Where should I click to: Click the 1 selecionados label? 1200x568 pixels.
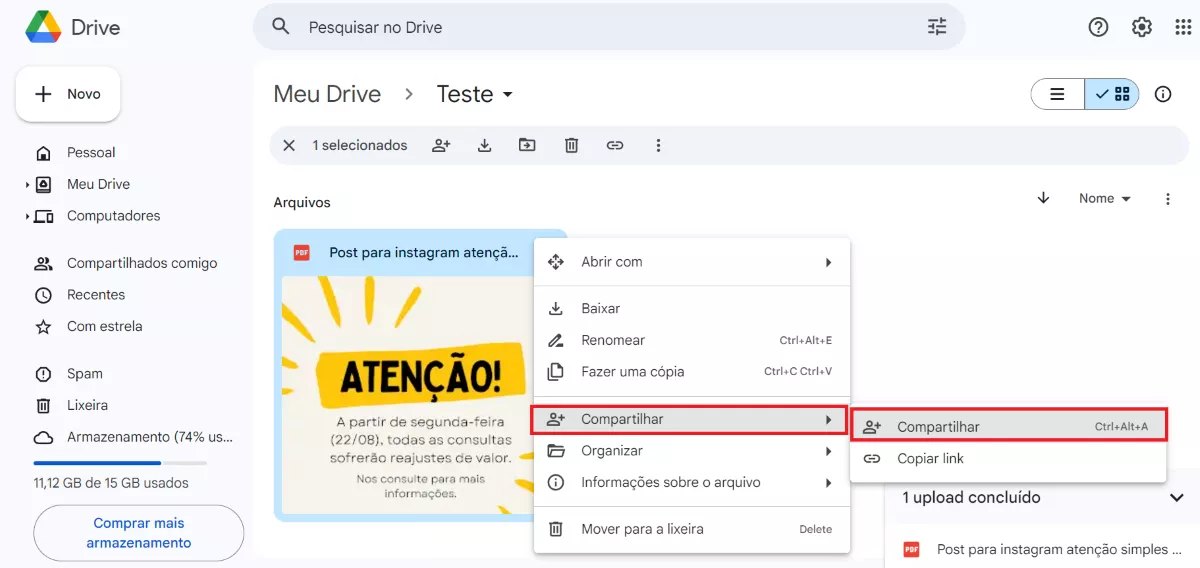360,145
